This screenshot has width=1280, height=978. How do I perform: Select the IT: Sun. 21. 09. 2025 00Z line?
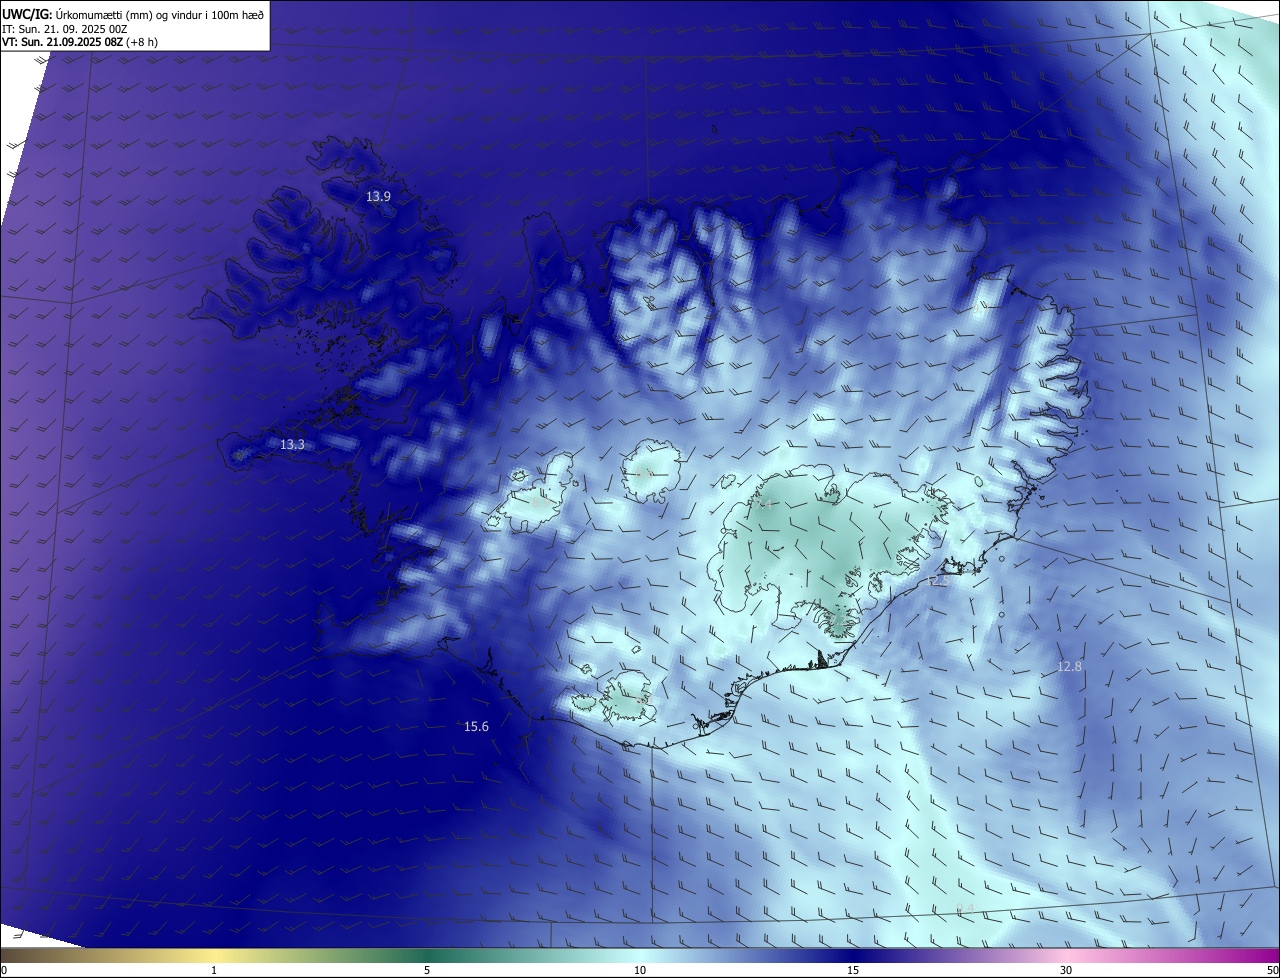tap(65, 29)
